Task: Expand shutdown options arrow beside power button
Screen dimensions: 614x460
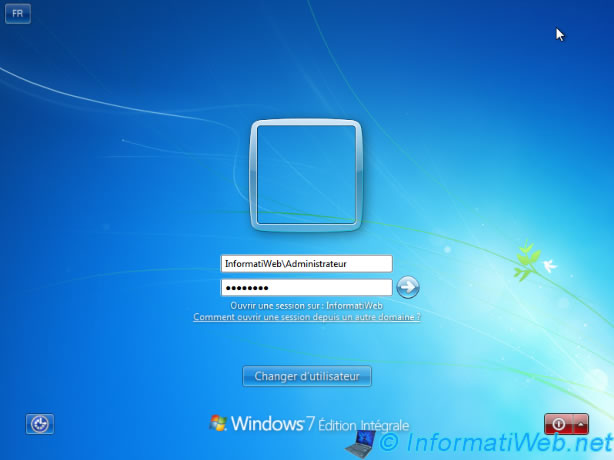Action: (x=582, y=424)
